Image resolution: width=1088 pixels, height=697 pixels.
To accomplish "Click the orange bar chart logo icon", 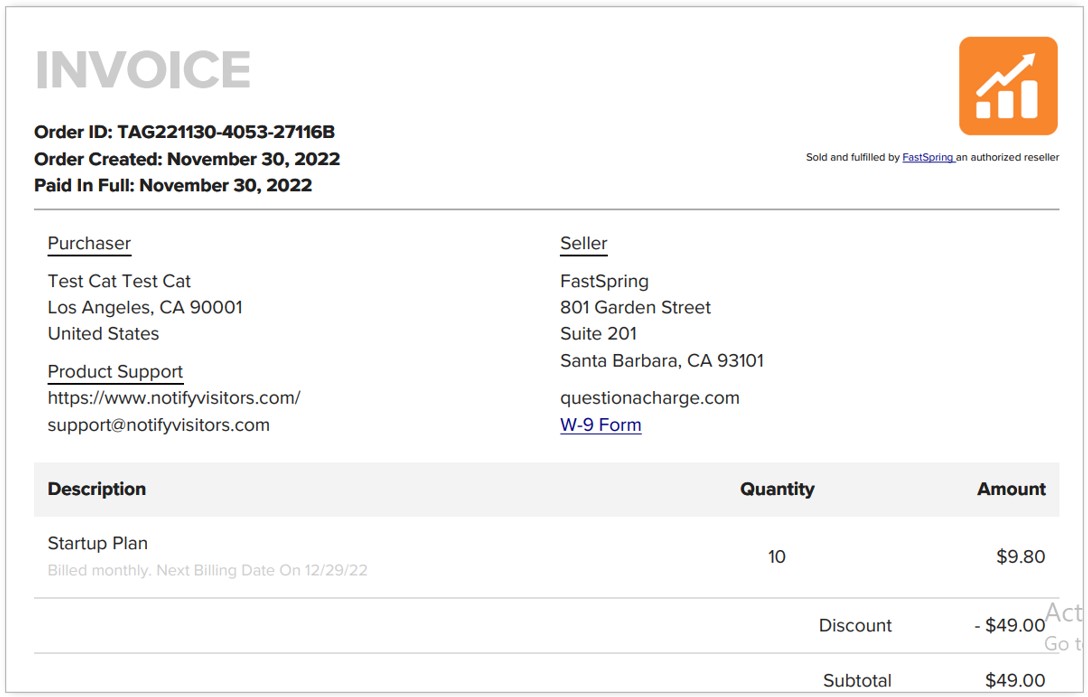I will coord(1008,86).
